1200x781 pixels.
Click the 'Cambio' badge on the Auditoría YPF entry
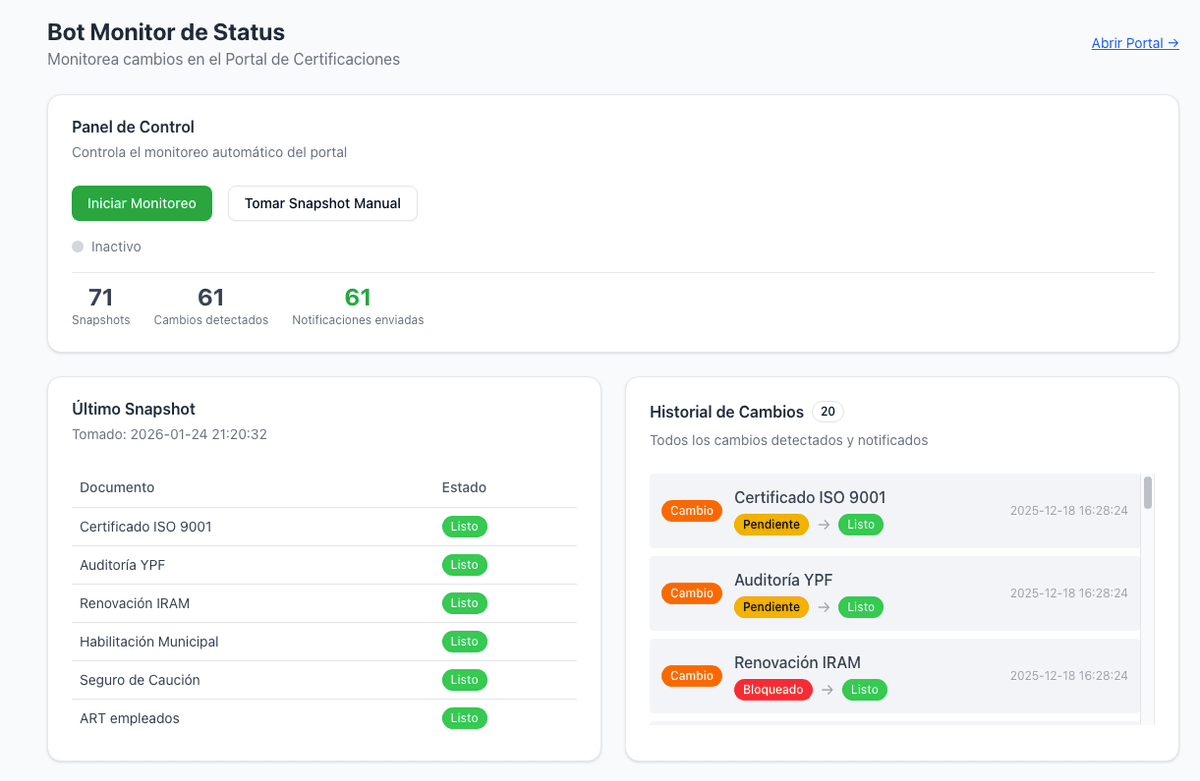point(691,593)
